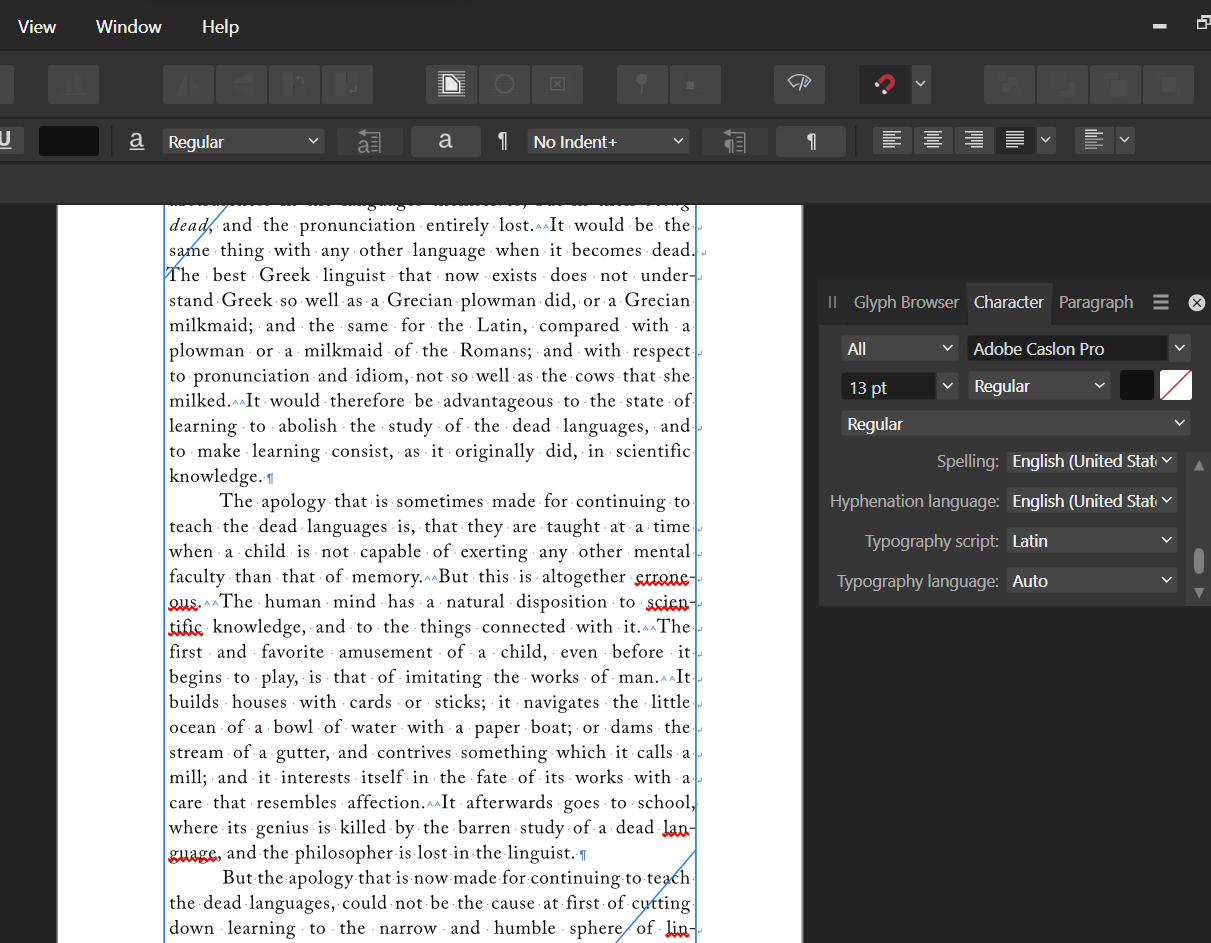Open the justify options dropdown arrow
Screen dimensions: 1211x943
coord(1046,141)
